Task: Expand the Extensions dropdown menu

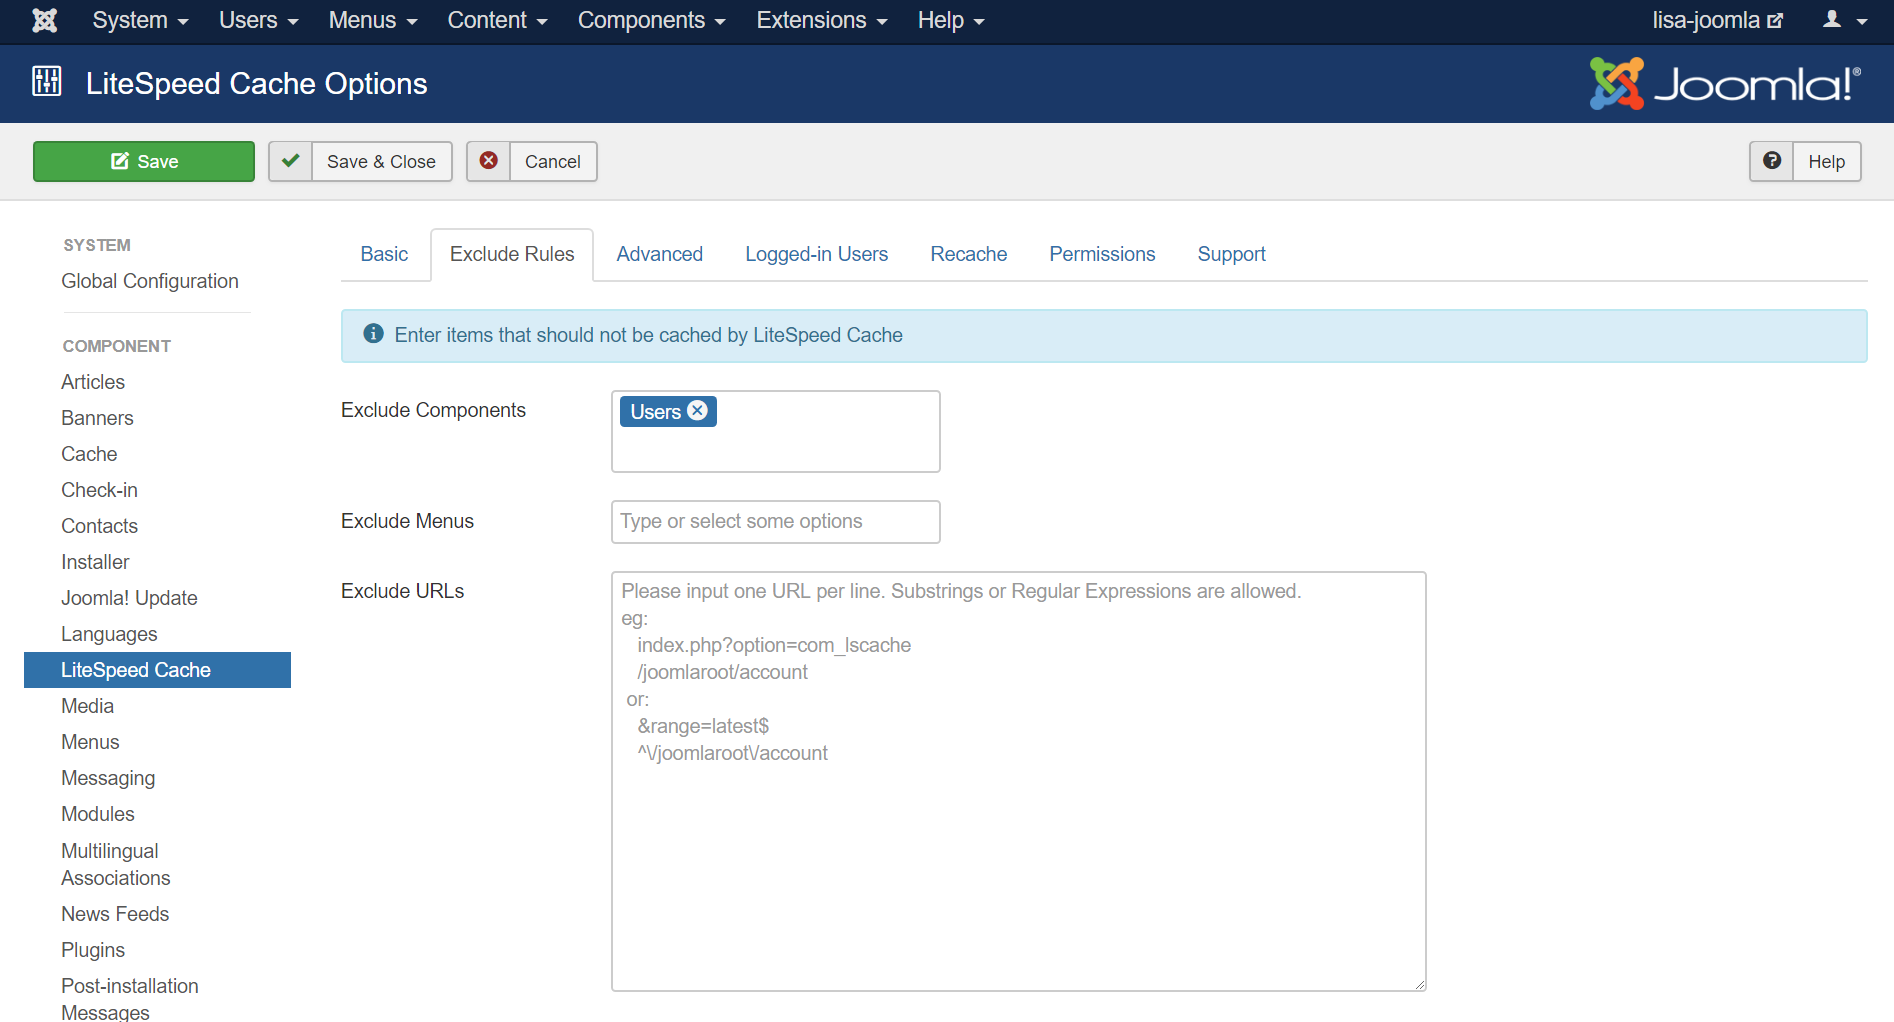Action: tap(821, 20)
